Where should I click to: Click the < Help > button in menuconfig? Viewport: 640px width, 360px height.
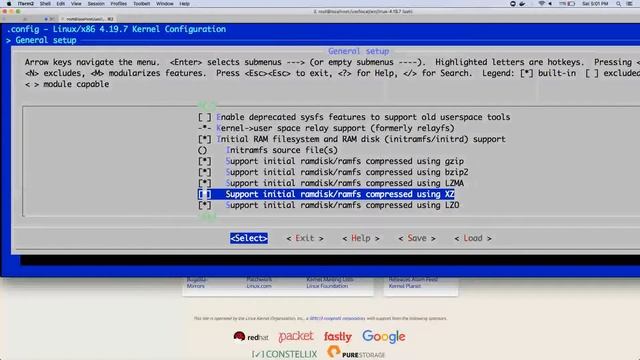tap(361, 238)
